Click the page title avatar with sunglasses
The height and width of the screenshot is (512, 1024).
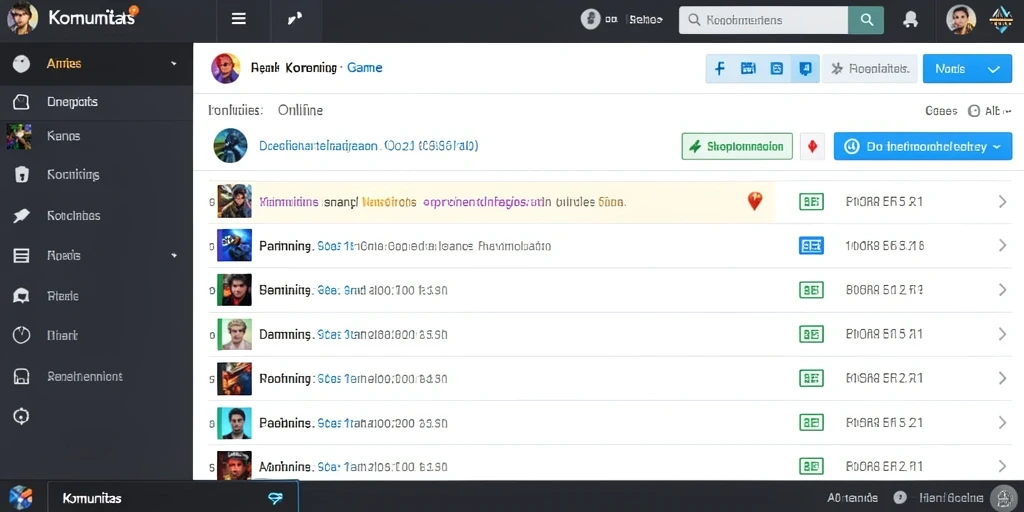[x=226, y=68]
